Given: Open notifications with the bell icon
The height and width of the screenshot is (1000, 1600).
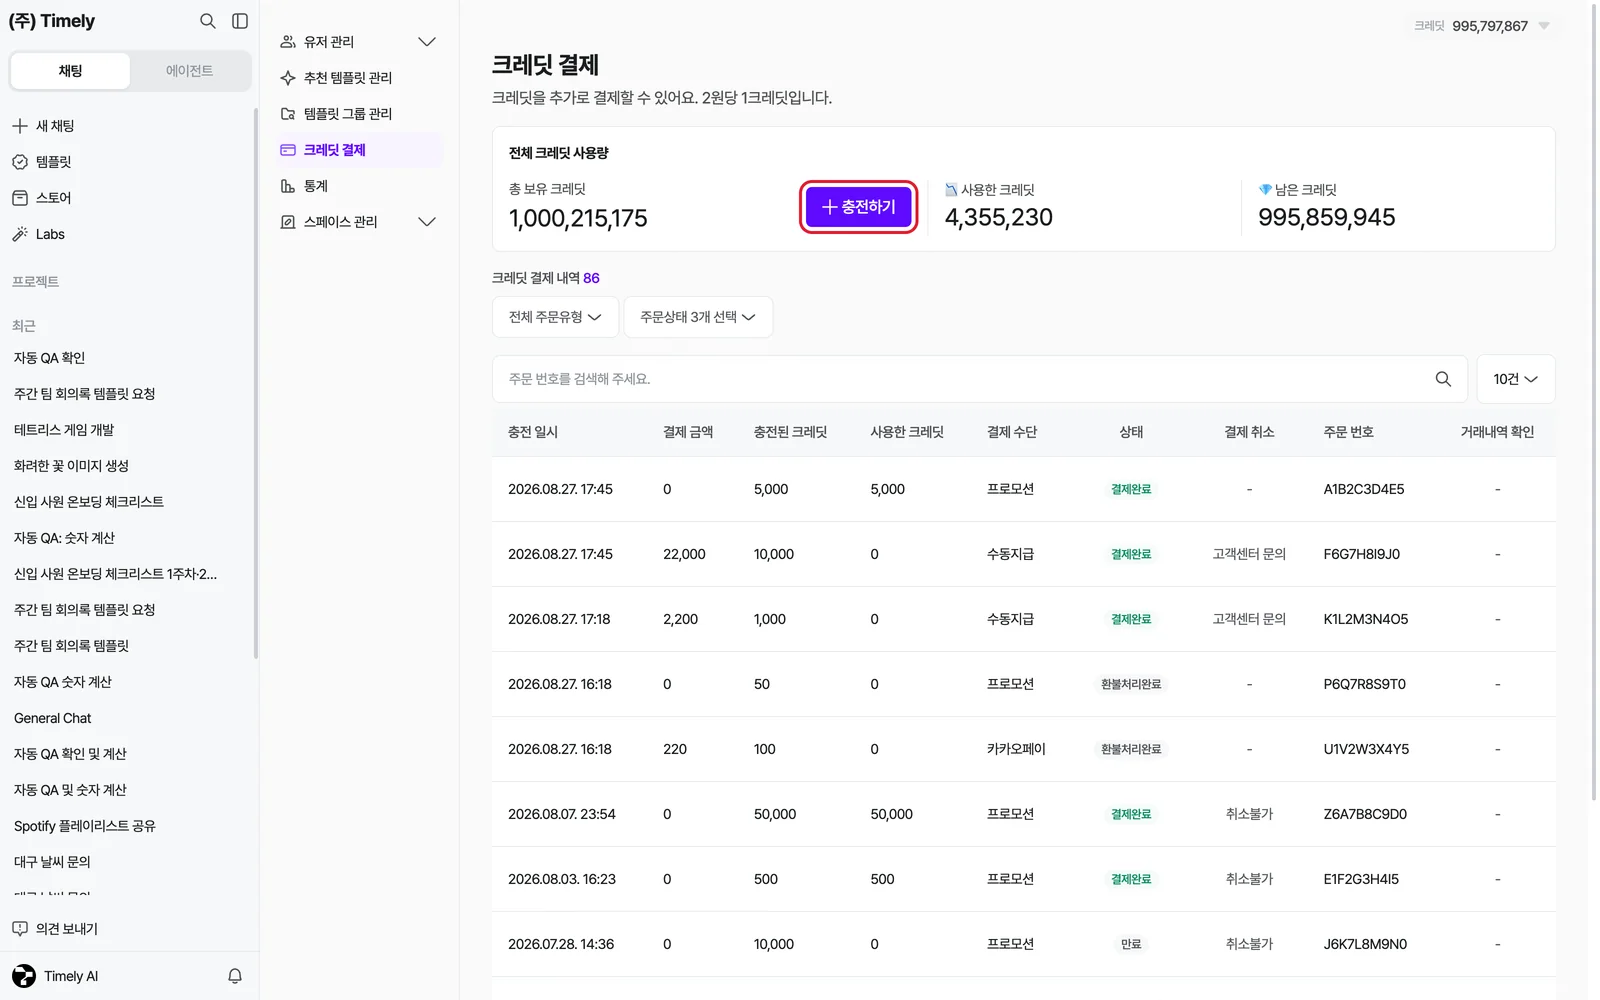Looking at the screenshot, I should 235,976.
